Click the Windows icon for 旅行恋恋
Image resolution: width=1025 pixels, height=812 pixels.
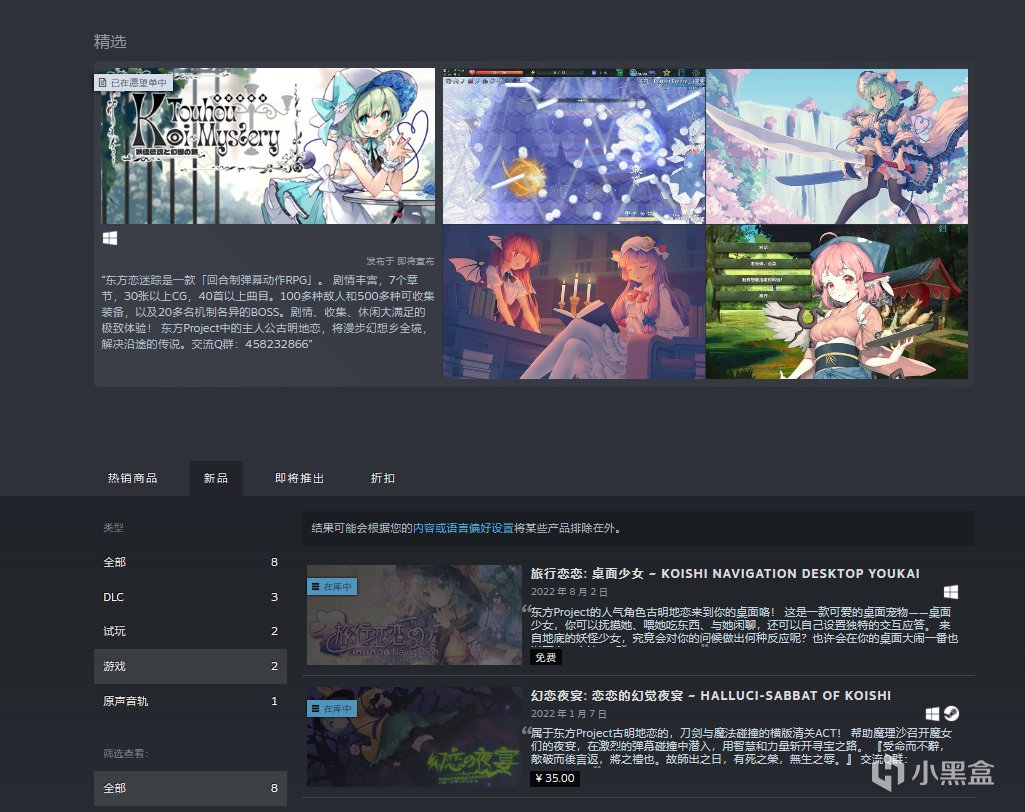pyautogui.click(x=951, y=592)
